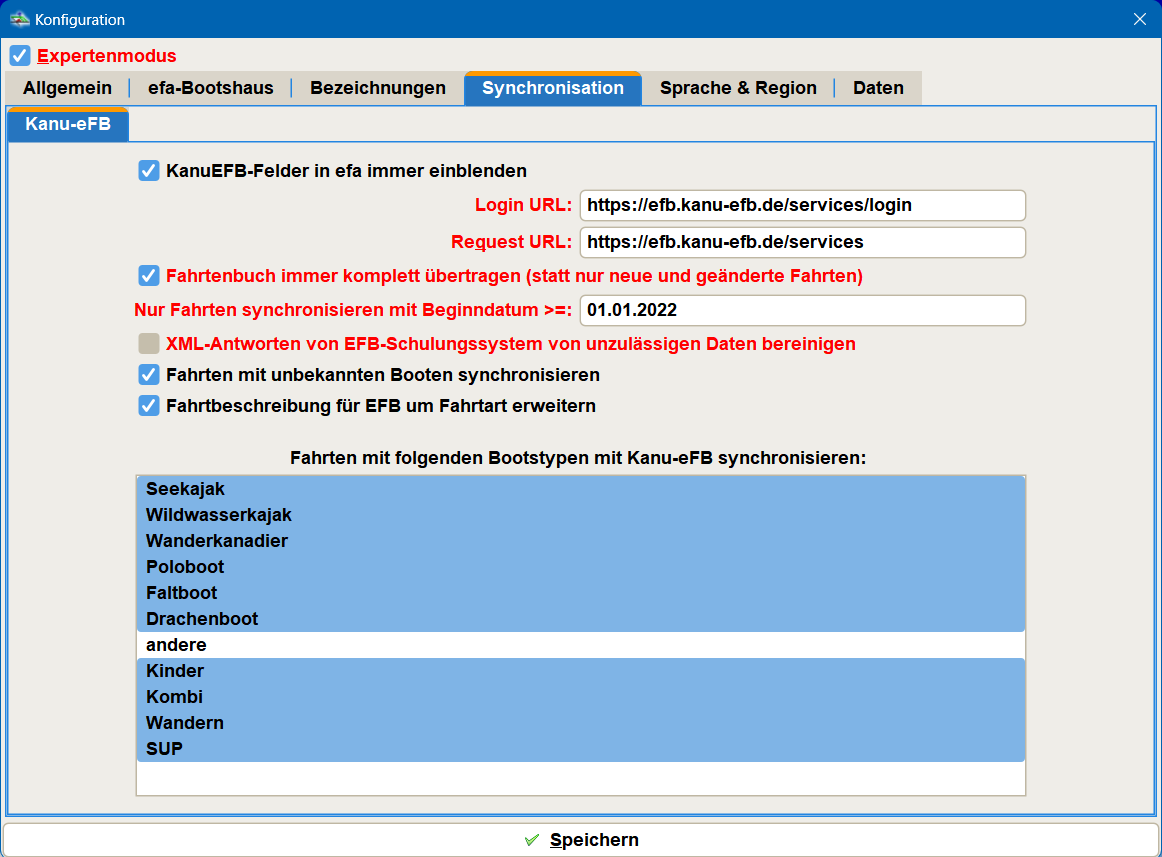This screenshot has width=1162, height=857.
Task: Click Drachenboot in the boat type list
Action: coord(580,619)
